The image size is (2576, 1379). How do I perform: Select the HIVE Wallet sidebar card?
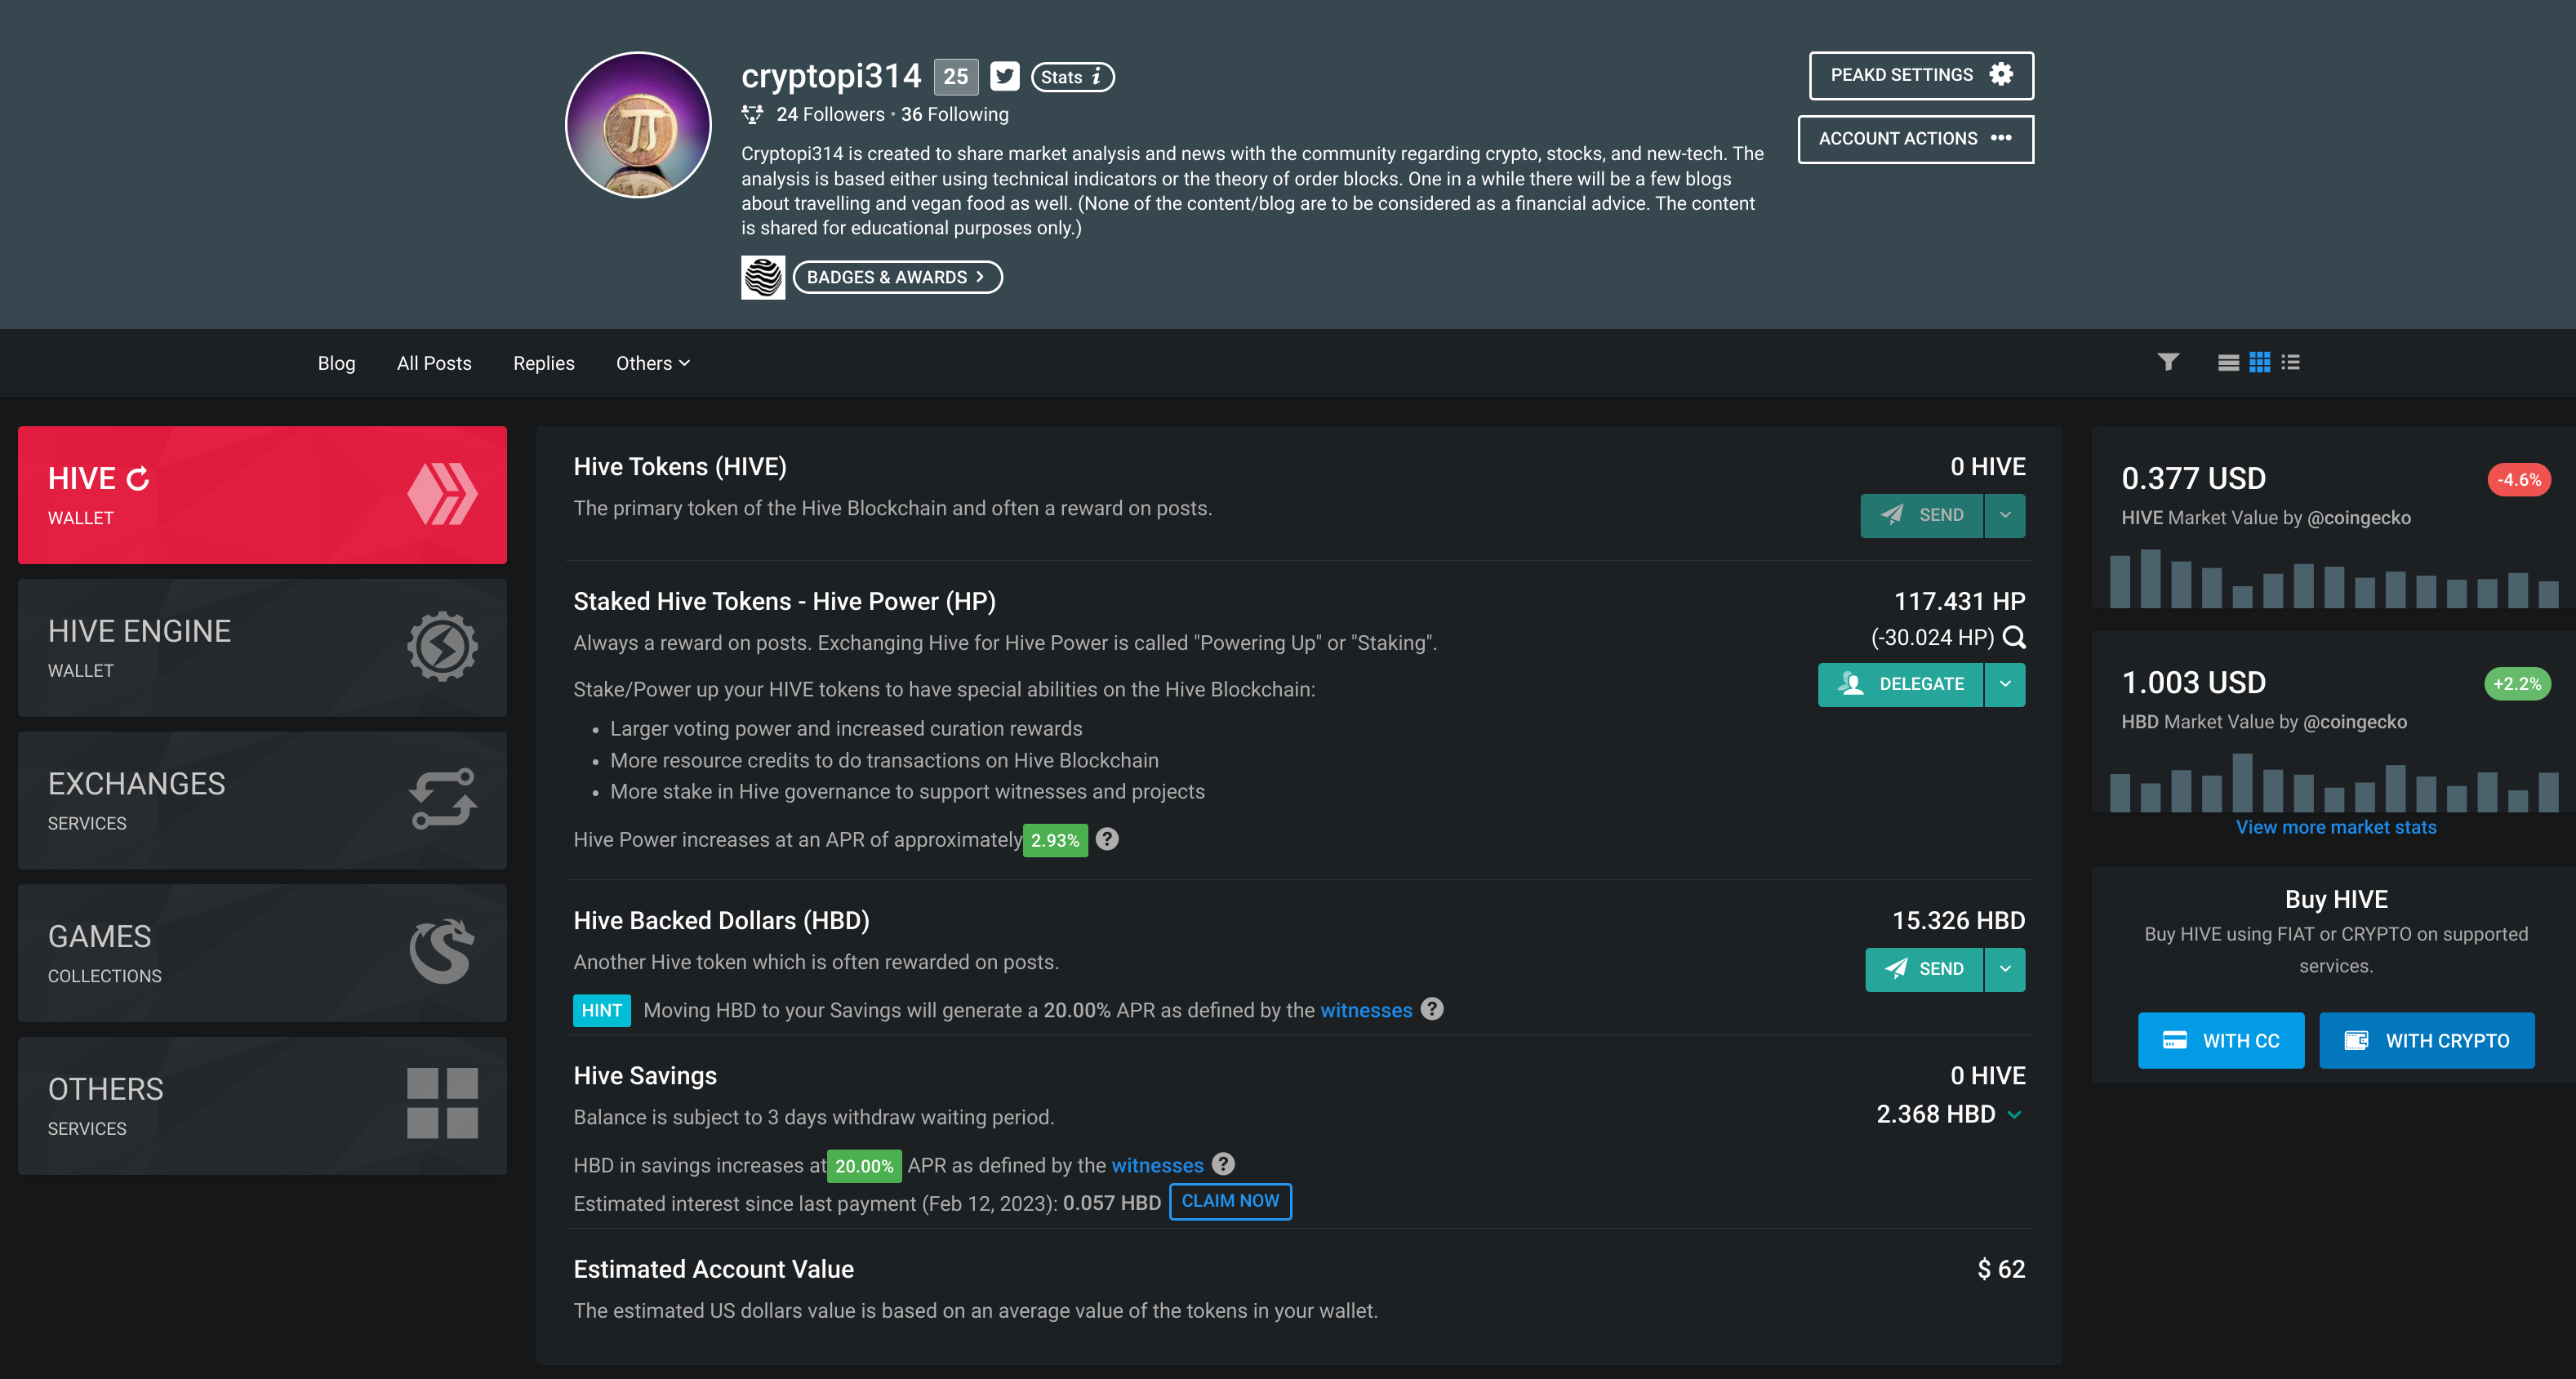(262, 495)
